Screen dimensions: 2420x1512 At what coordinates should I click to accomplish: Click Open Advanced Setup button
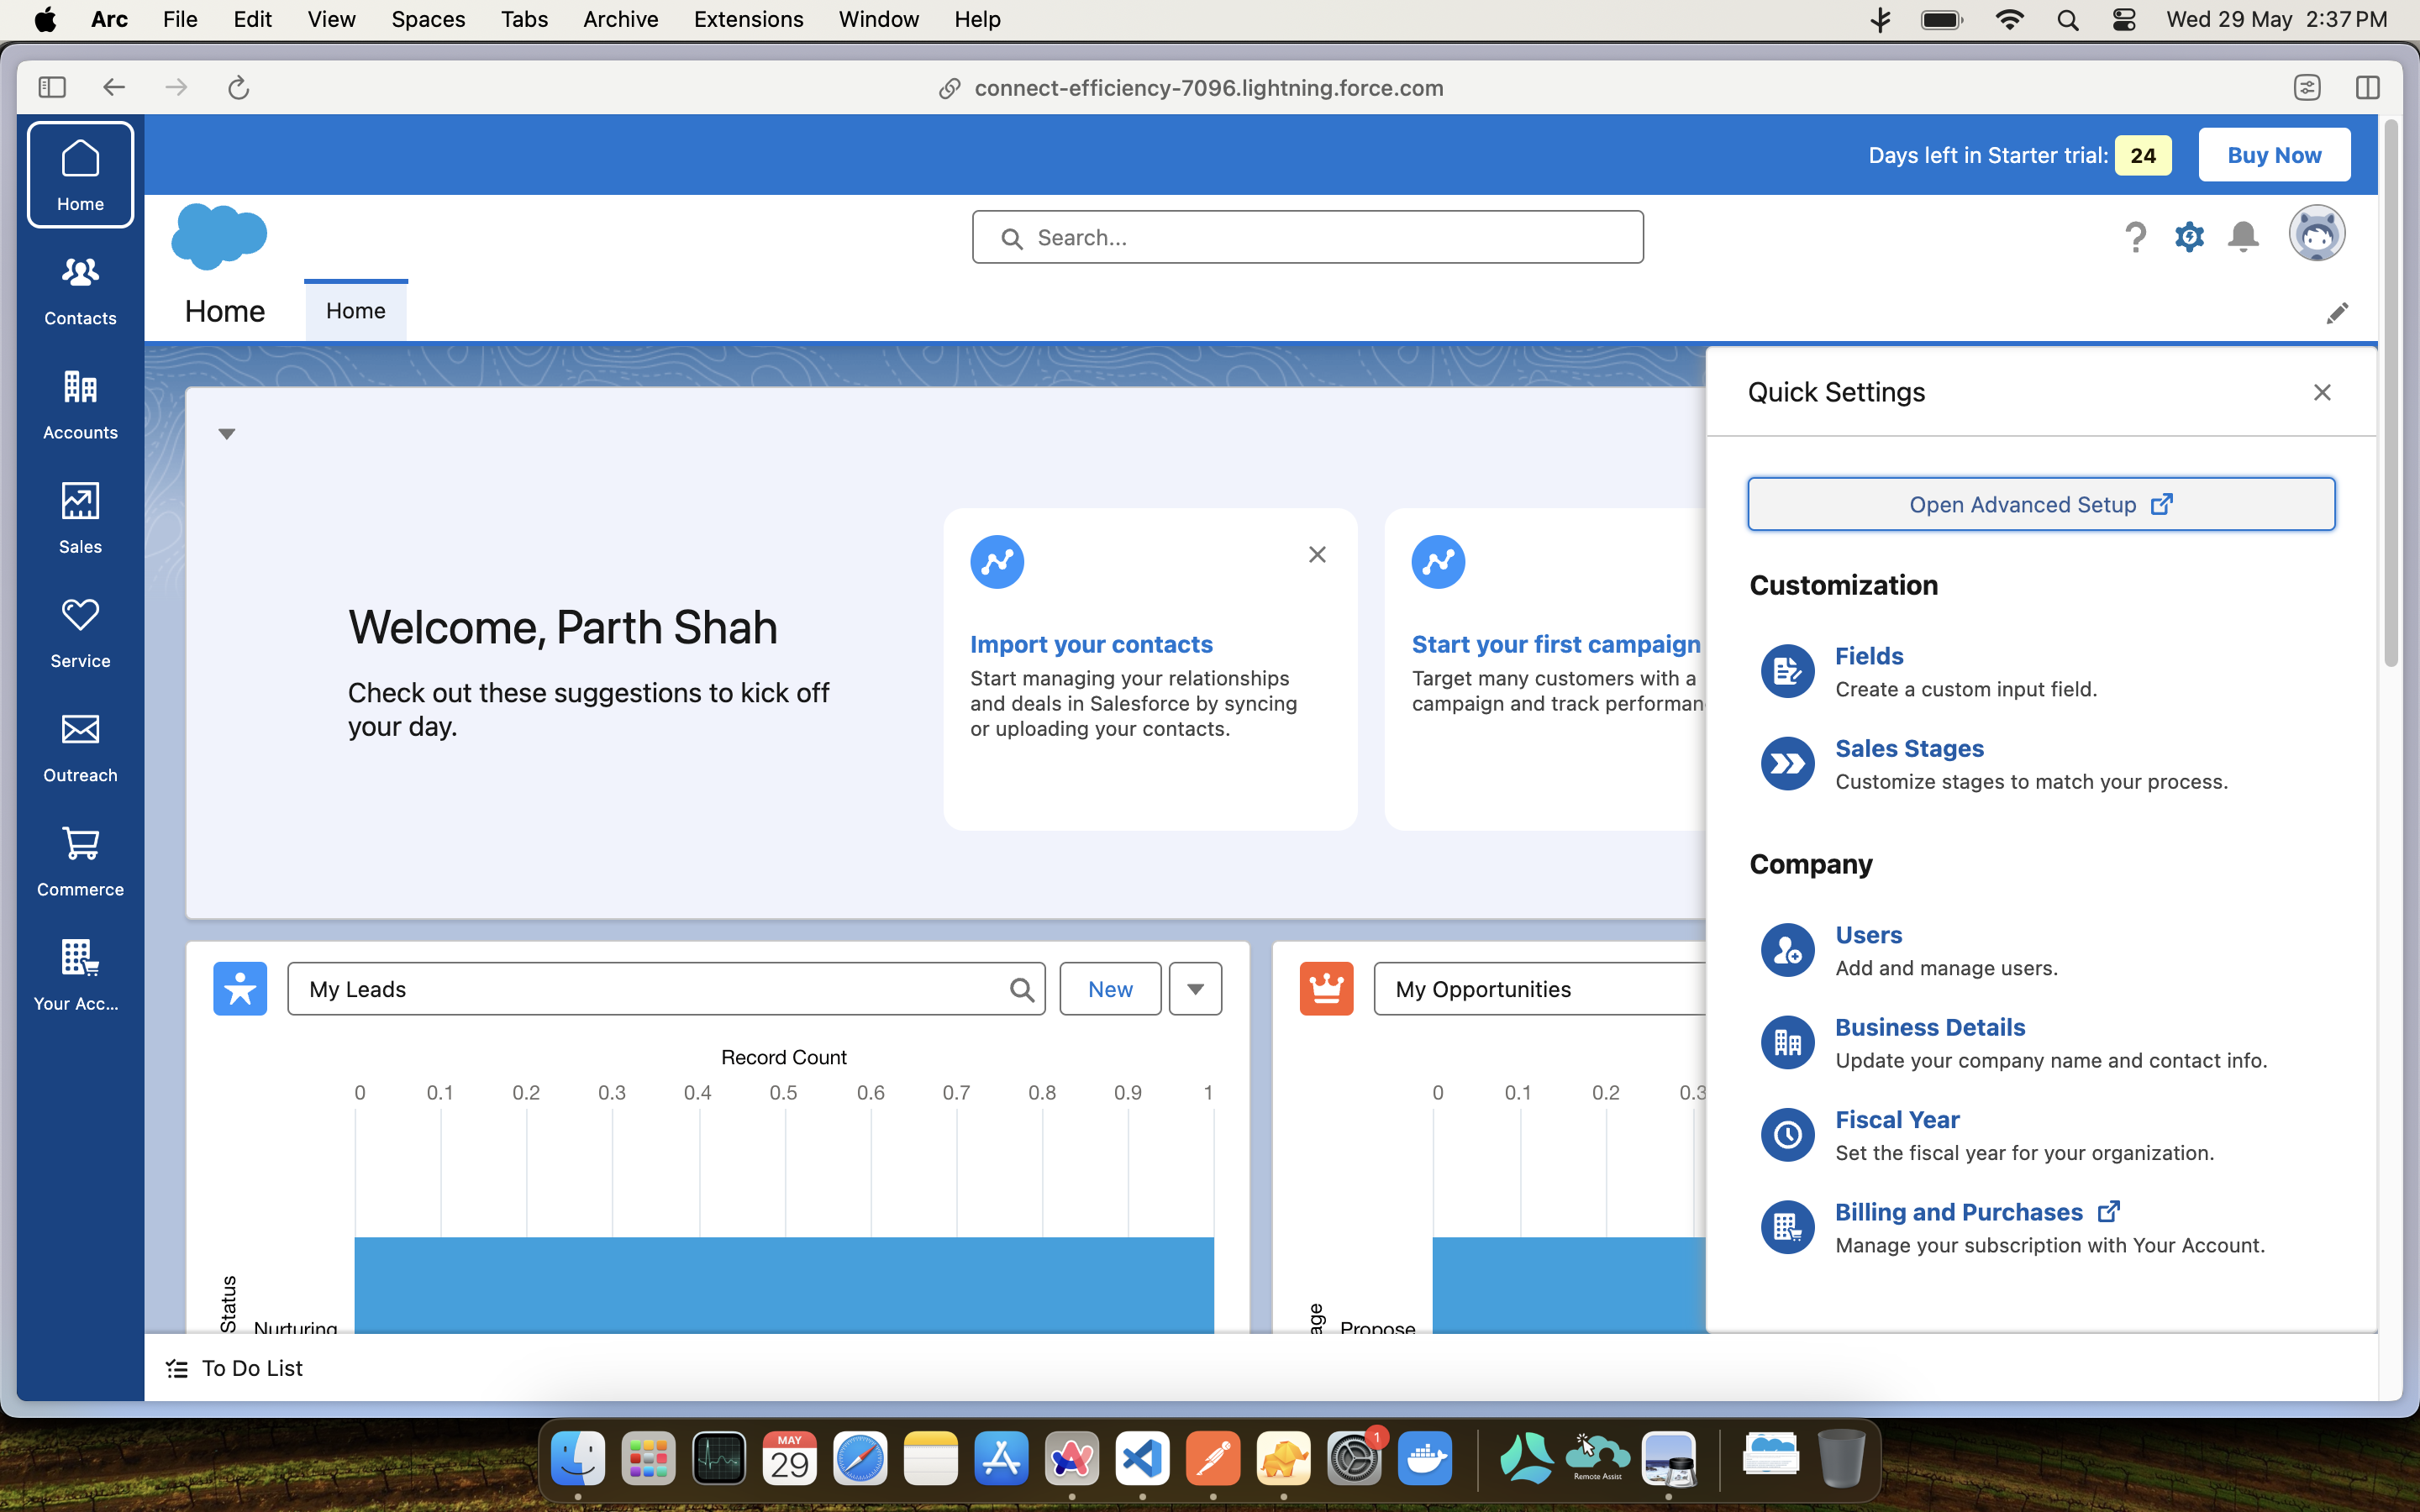2040,504
